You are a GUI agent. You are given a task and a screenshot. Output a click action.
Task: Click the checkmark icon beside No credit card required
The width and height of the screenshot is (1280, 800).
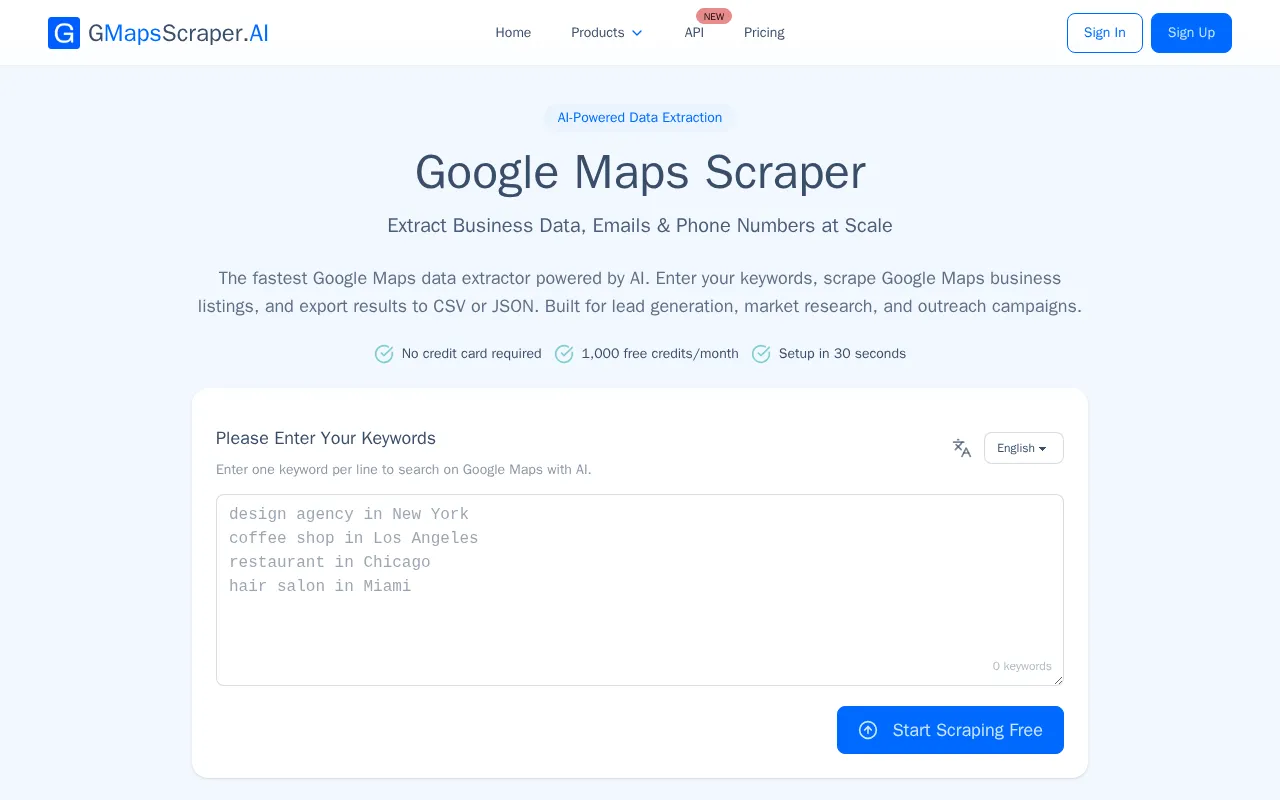(384, 354)
